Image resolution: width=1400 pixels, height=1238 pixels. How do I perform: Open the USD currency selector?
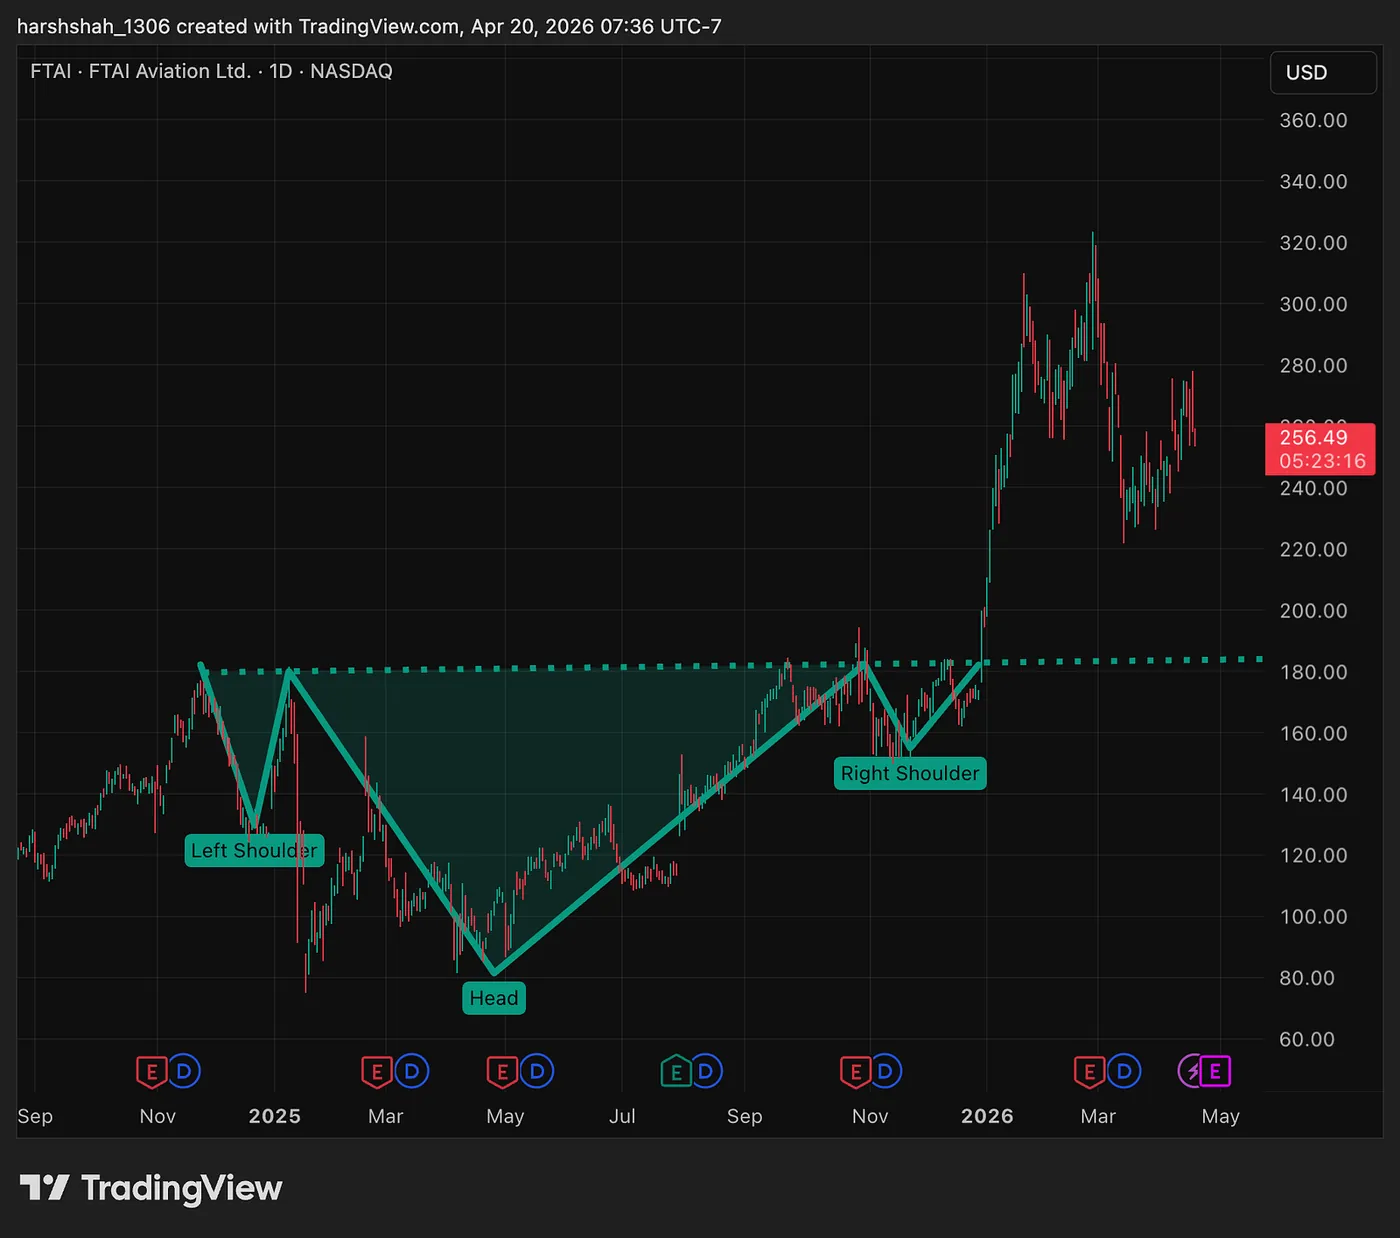click(1322, 73)
